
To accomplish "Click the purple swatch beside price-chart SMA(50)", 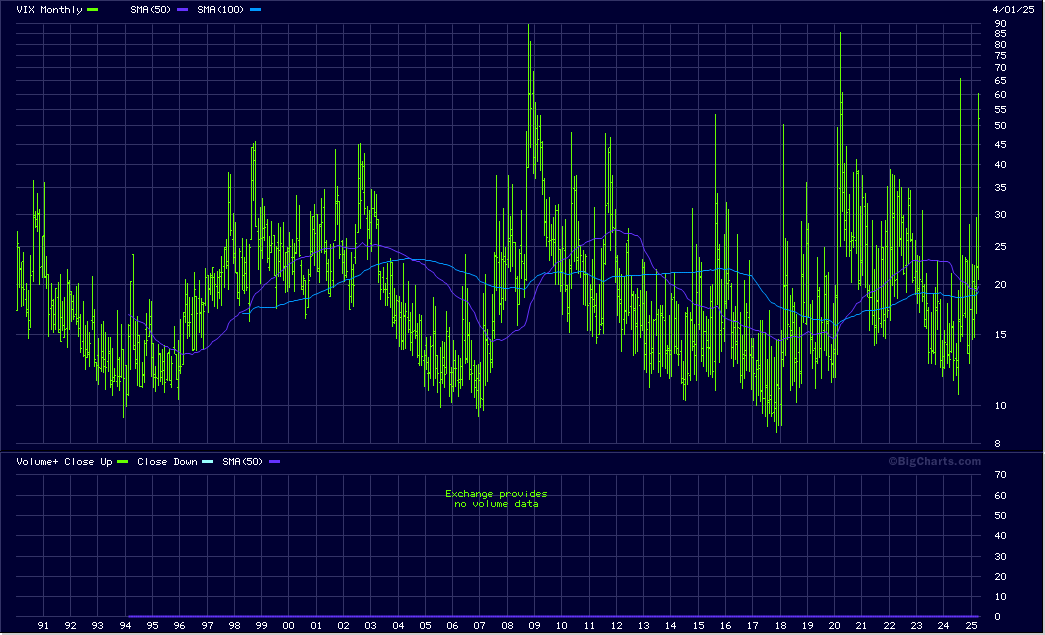I will point(183,9).
